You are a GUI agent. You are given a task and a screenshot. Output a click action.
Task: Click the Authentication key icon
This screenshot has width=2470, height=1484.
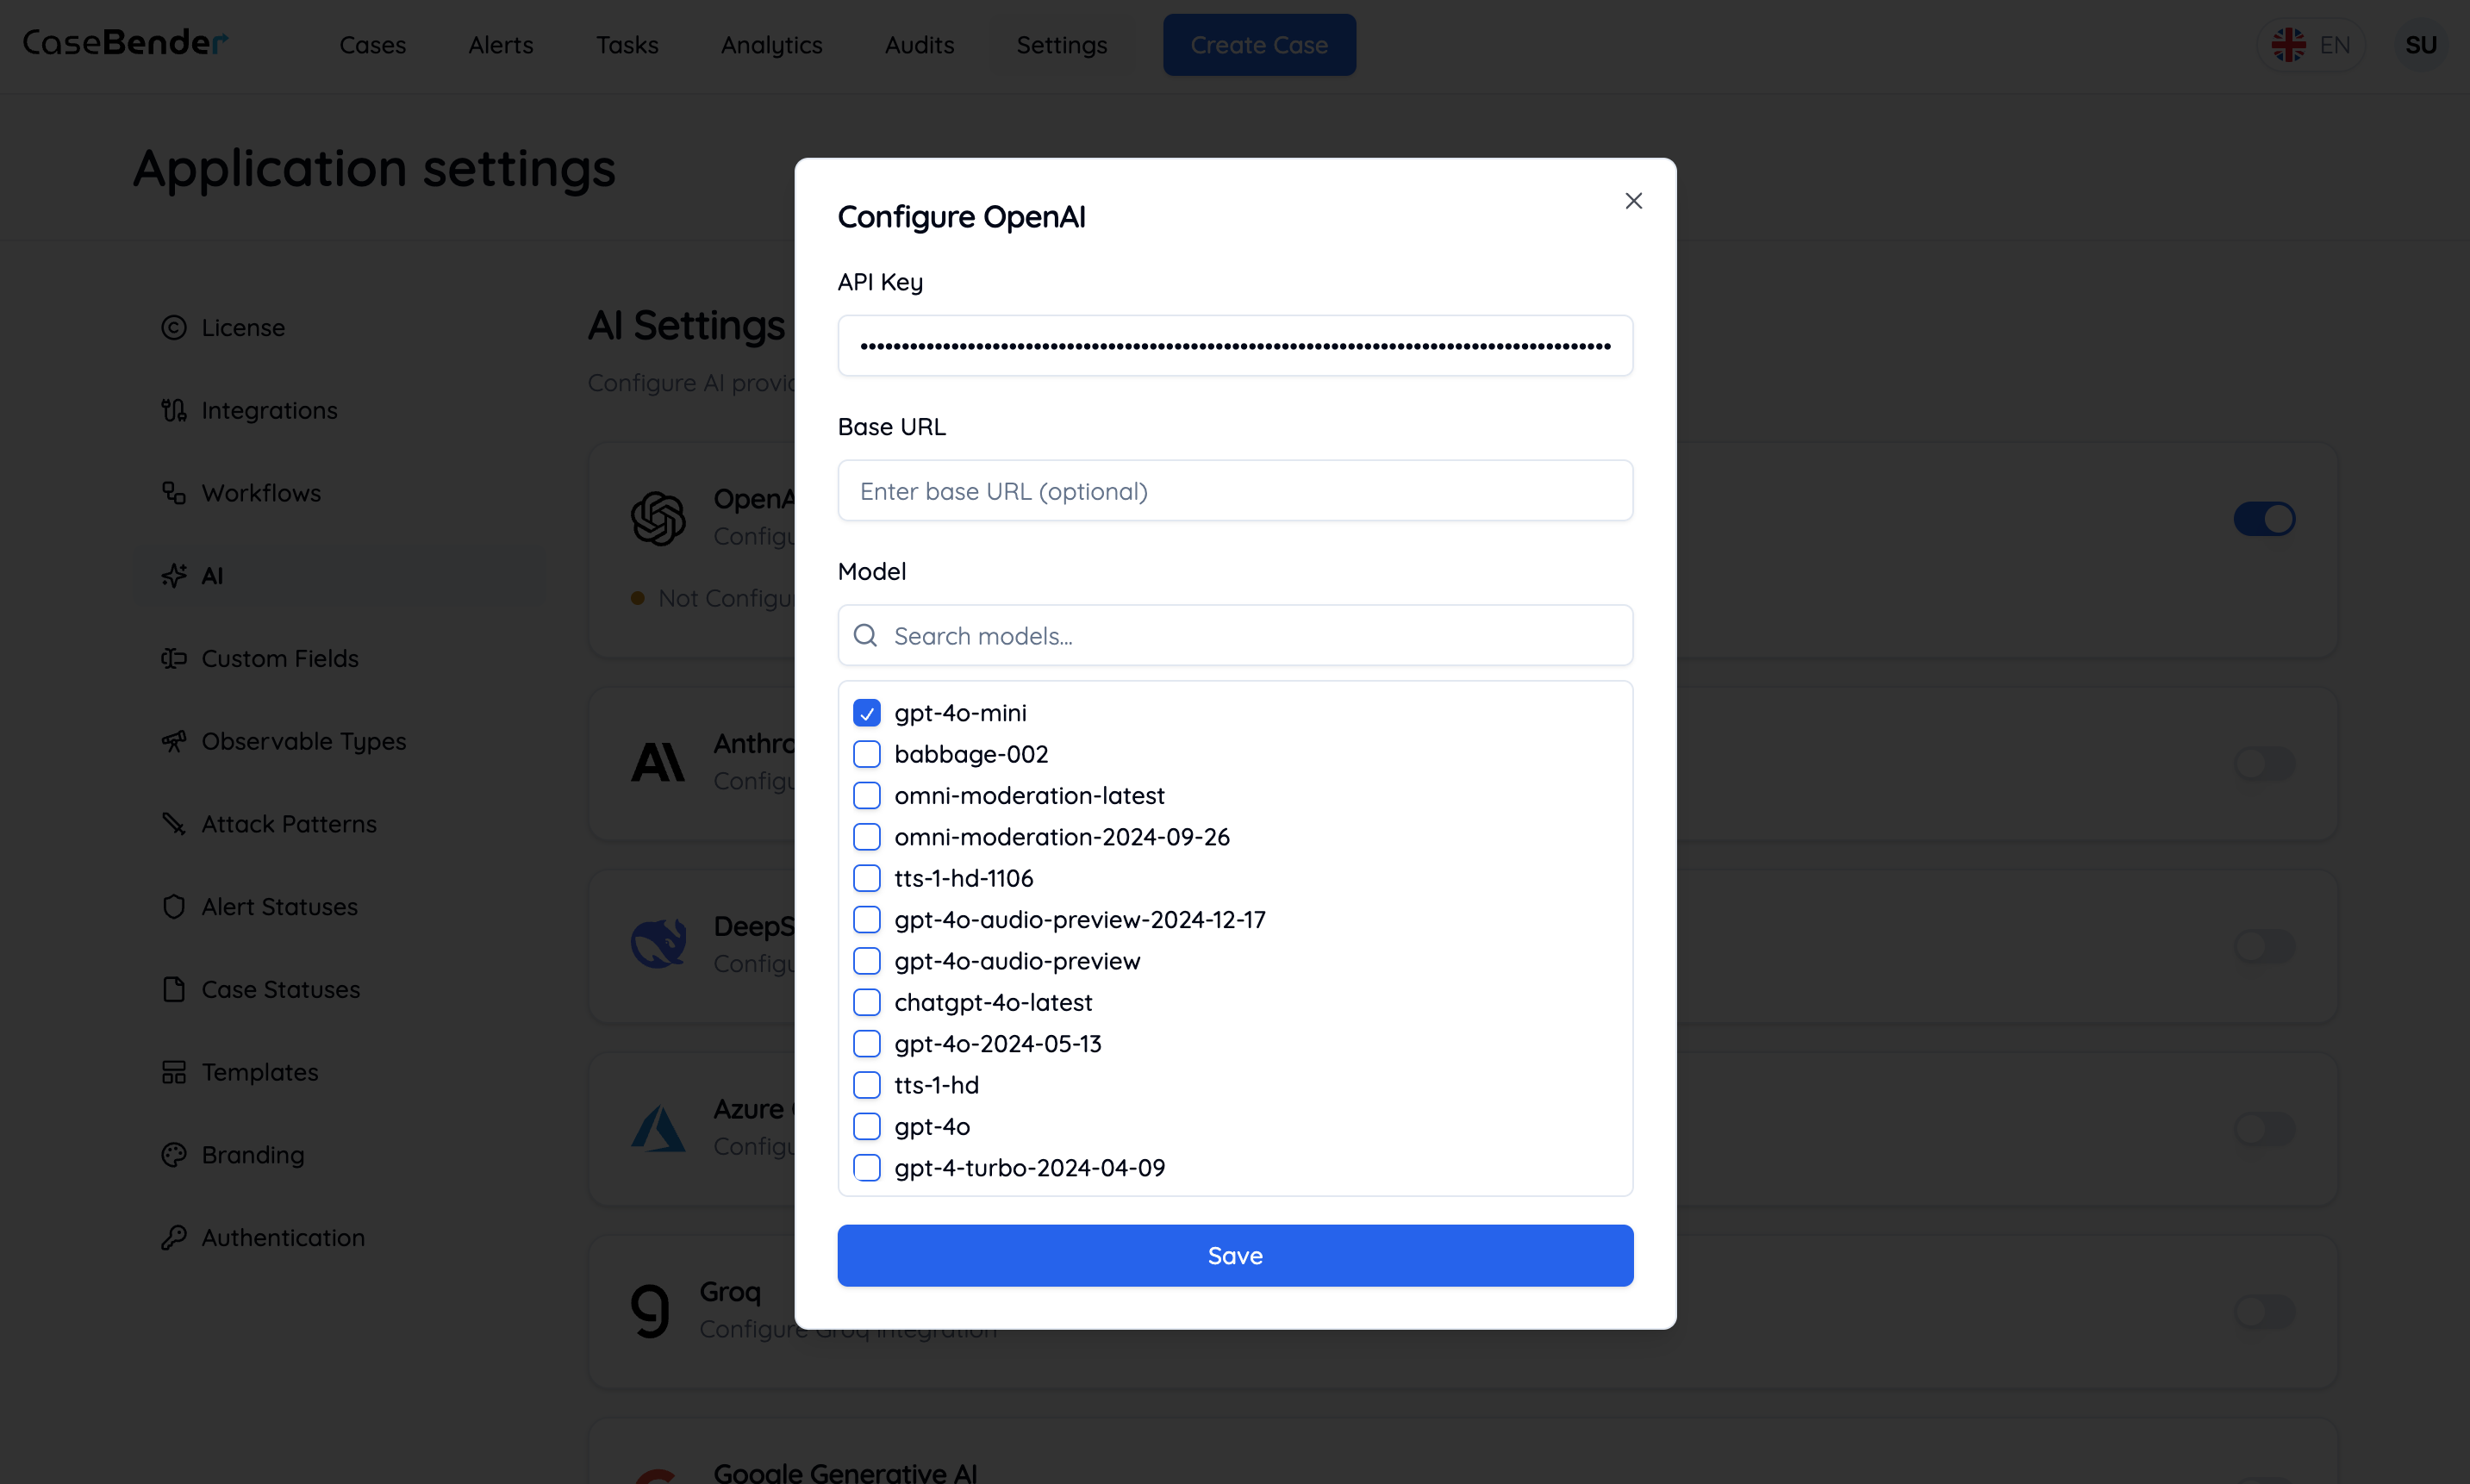pyautogui.click(x=174, y=1238)
